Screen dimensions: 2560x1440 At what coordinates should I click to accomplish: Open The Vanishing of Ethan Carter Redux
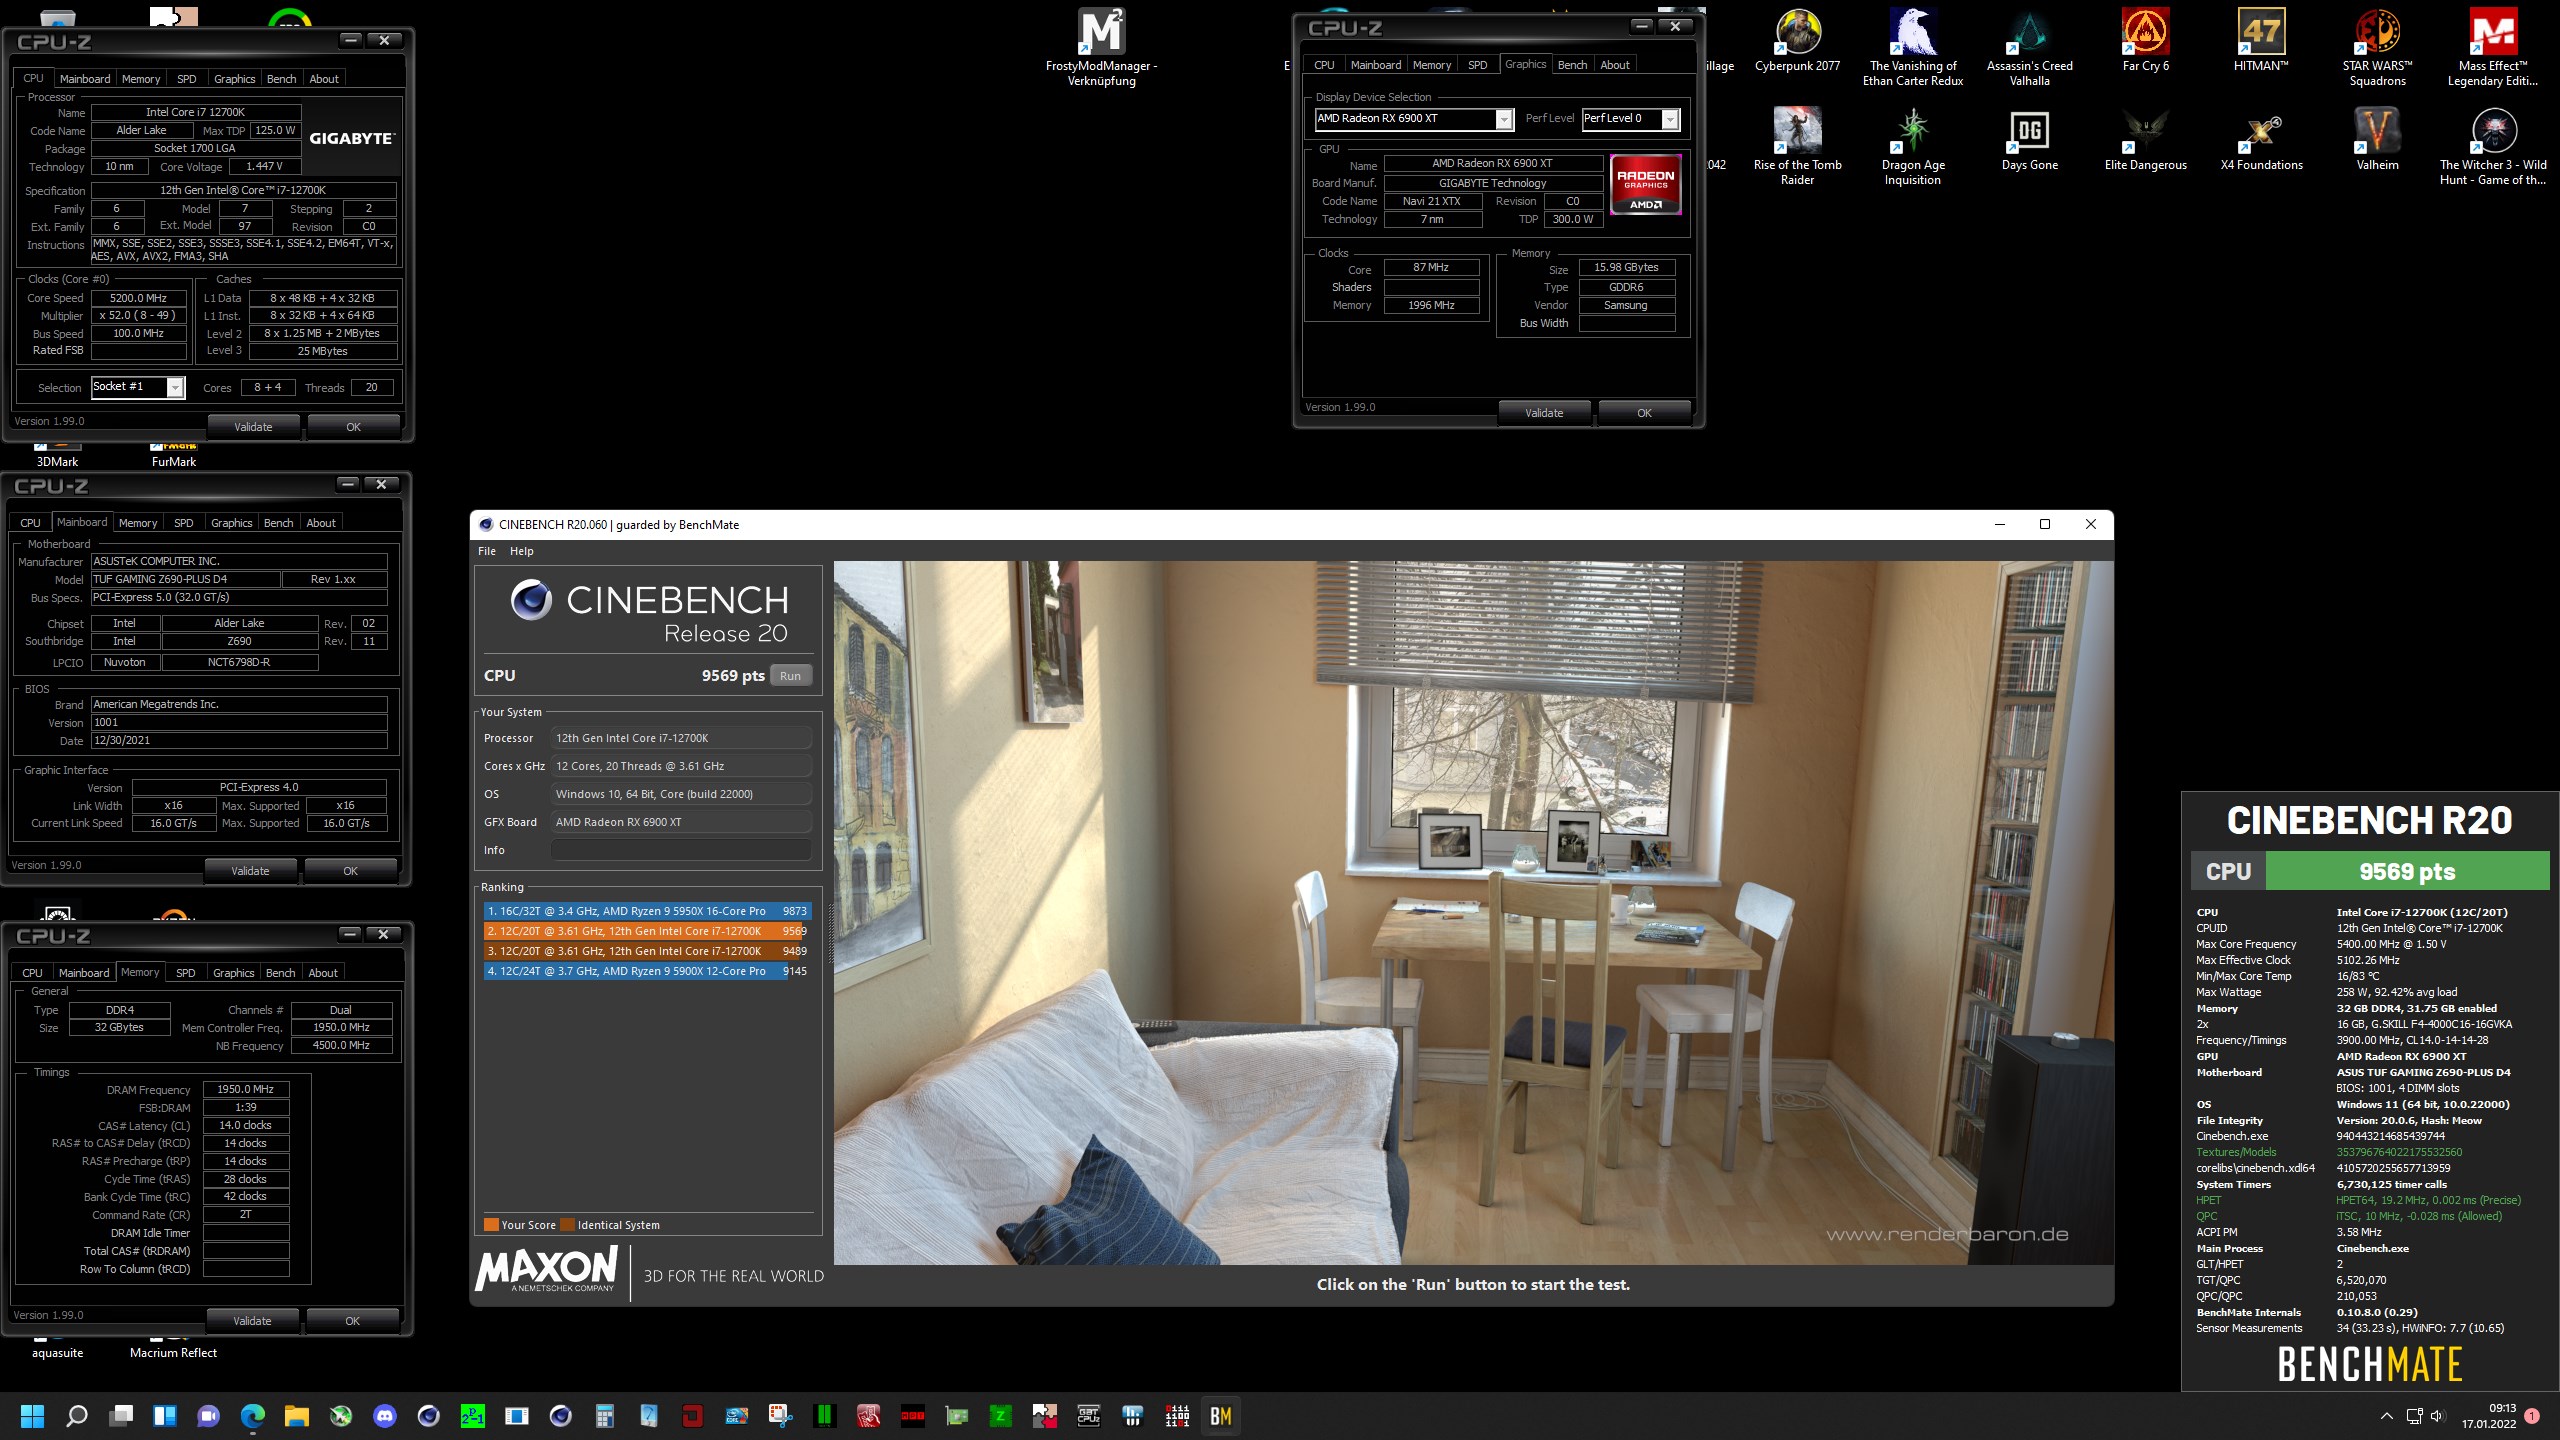click(1913, 48)
